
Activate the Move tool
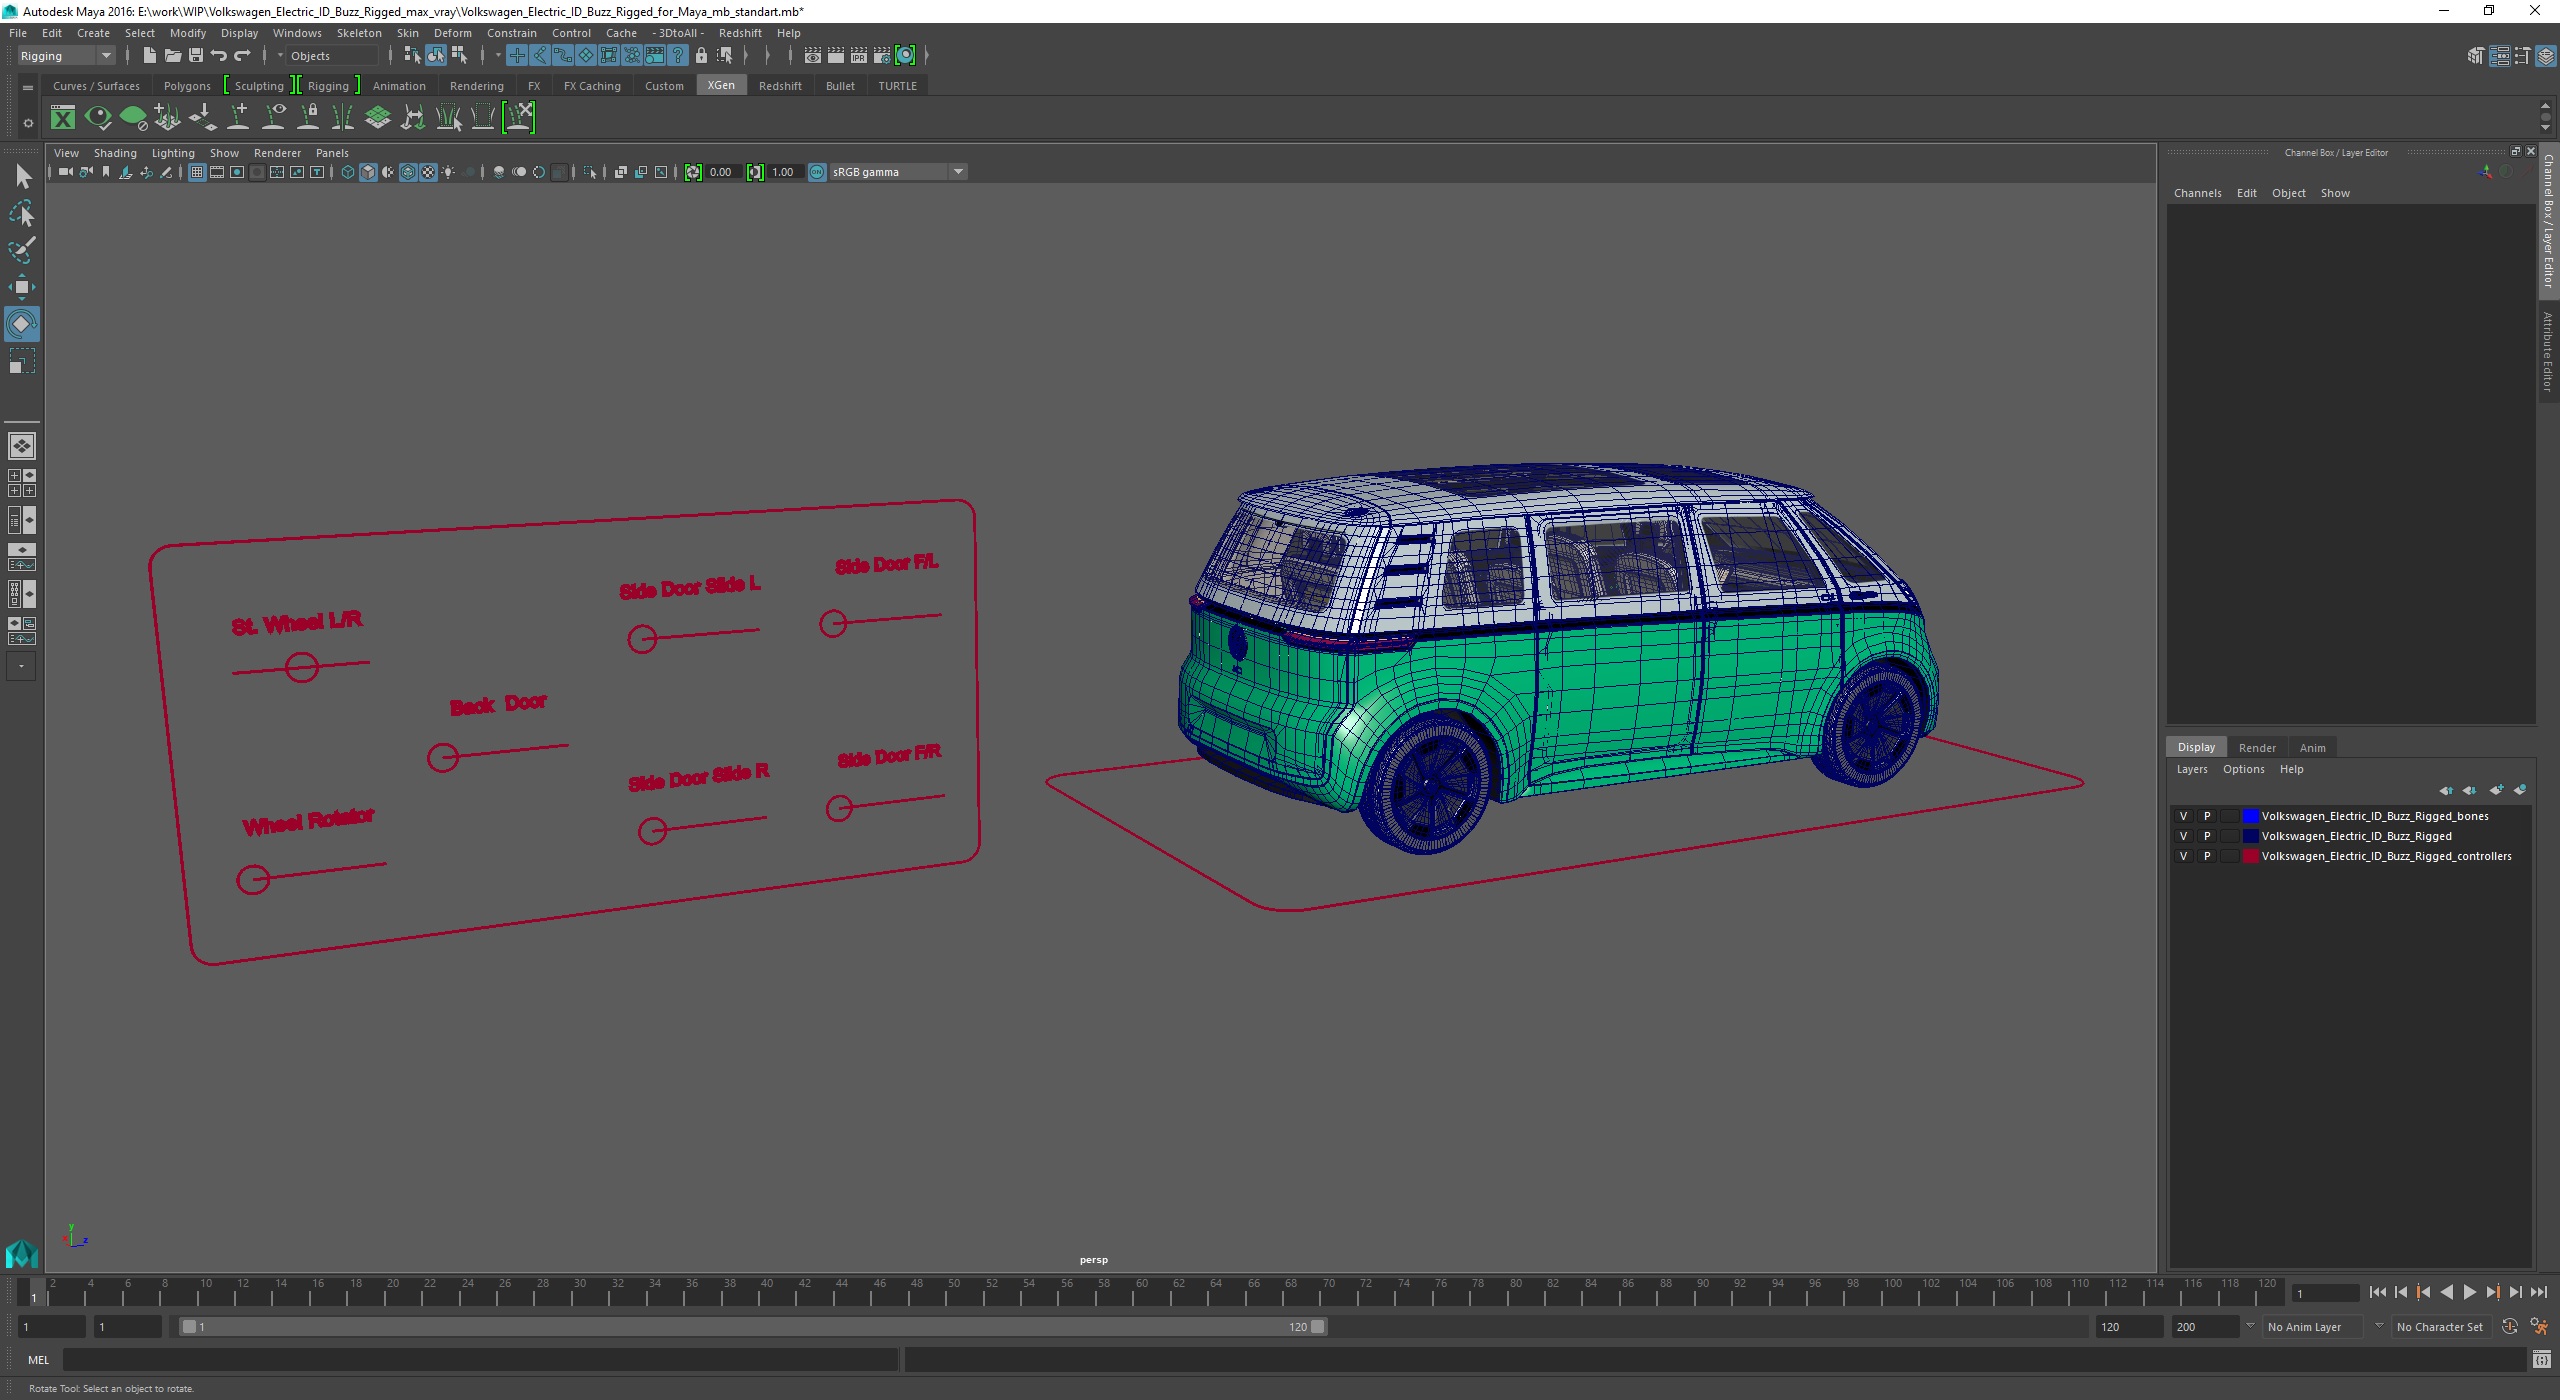tap(22, 287)
